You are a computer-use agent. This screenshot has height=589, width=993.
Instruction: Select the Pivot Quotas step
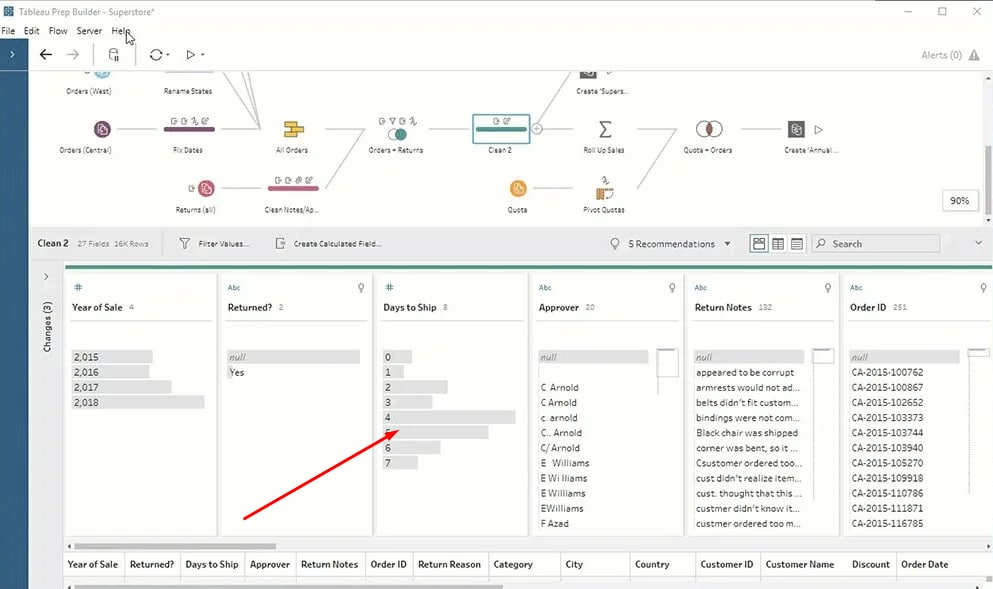pyautogui.click(x=604, y=193)
